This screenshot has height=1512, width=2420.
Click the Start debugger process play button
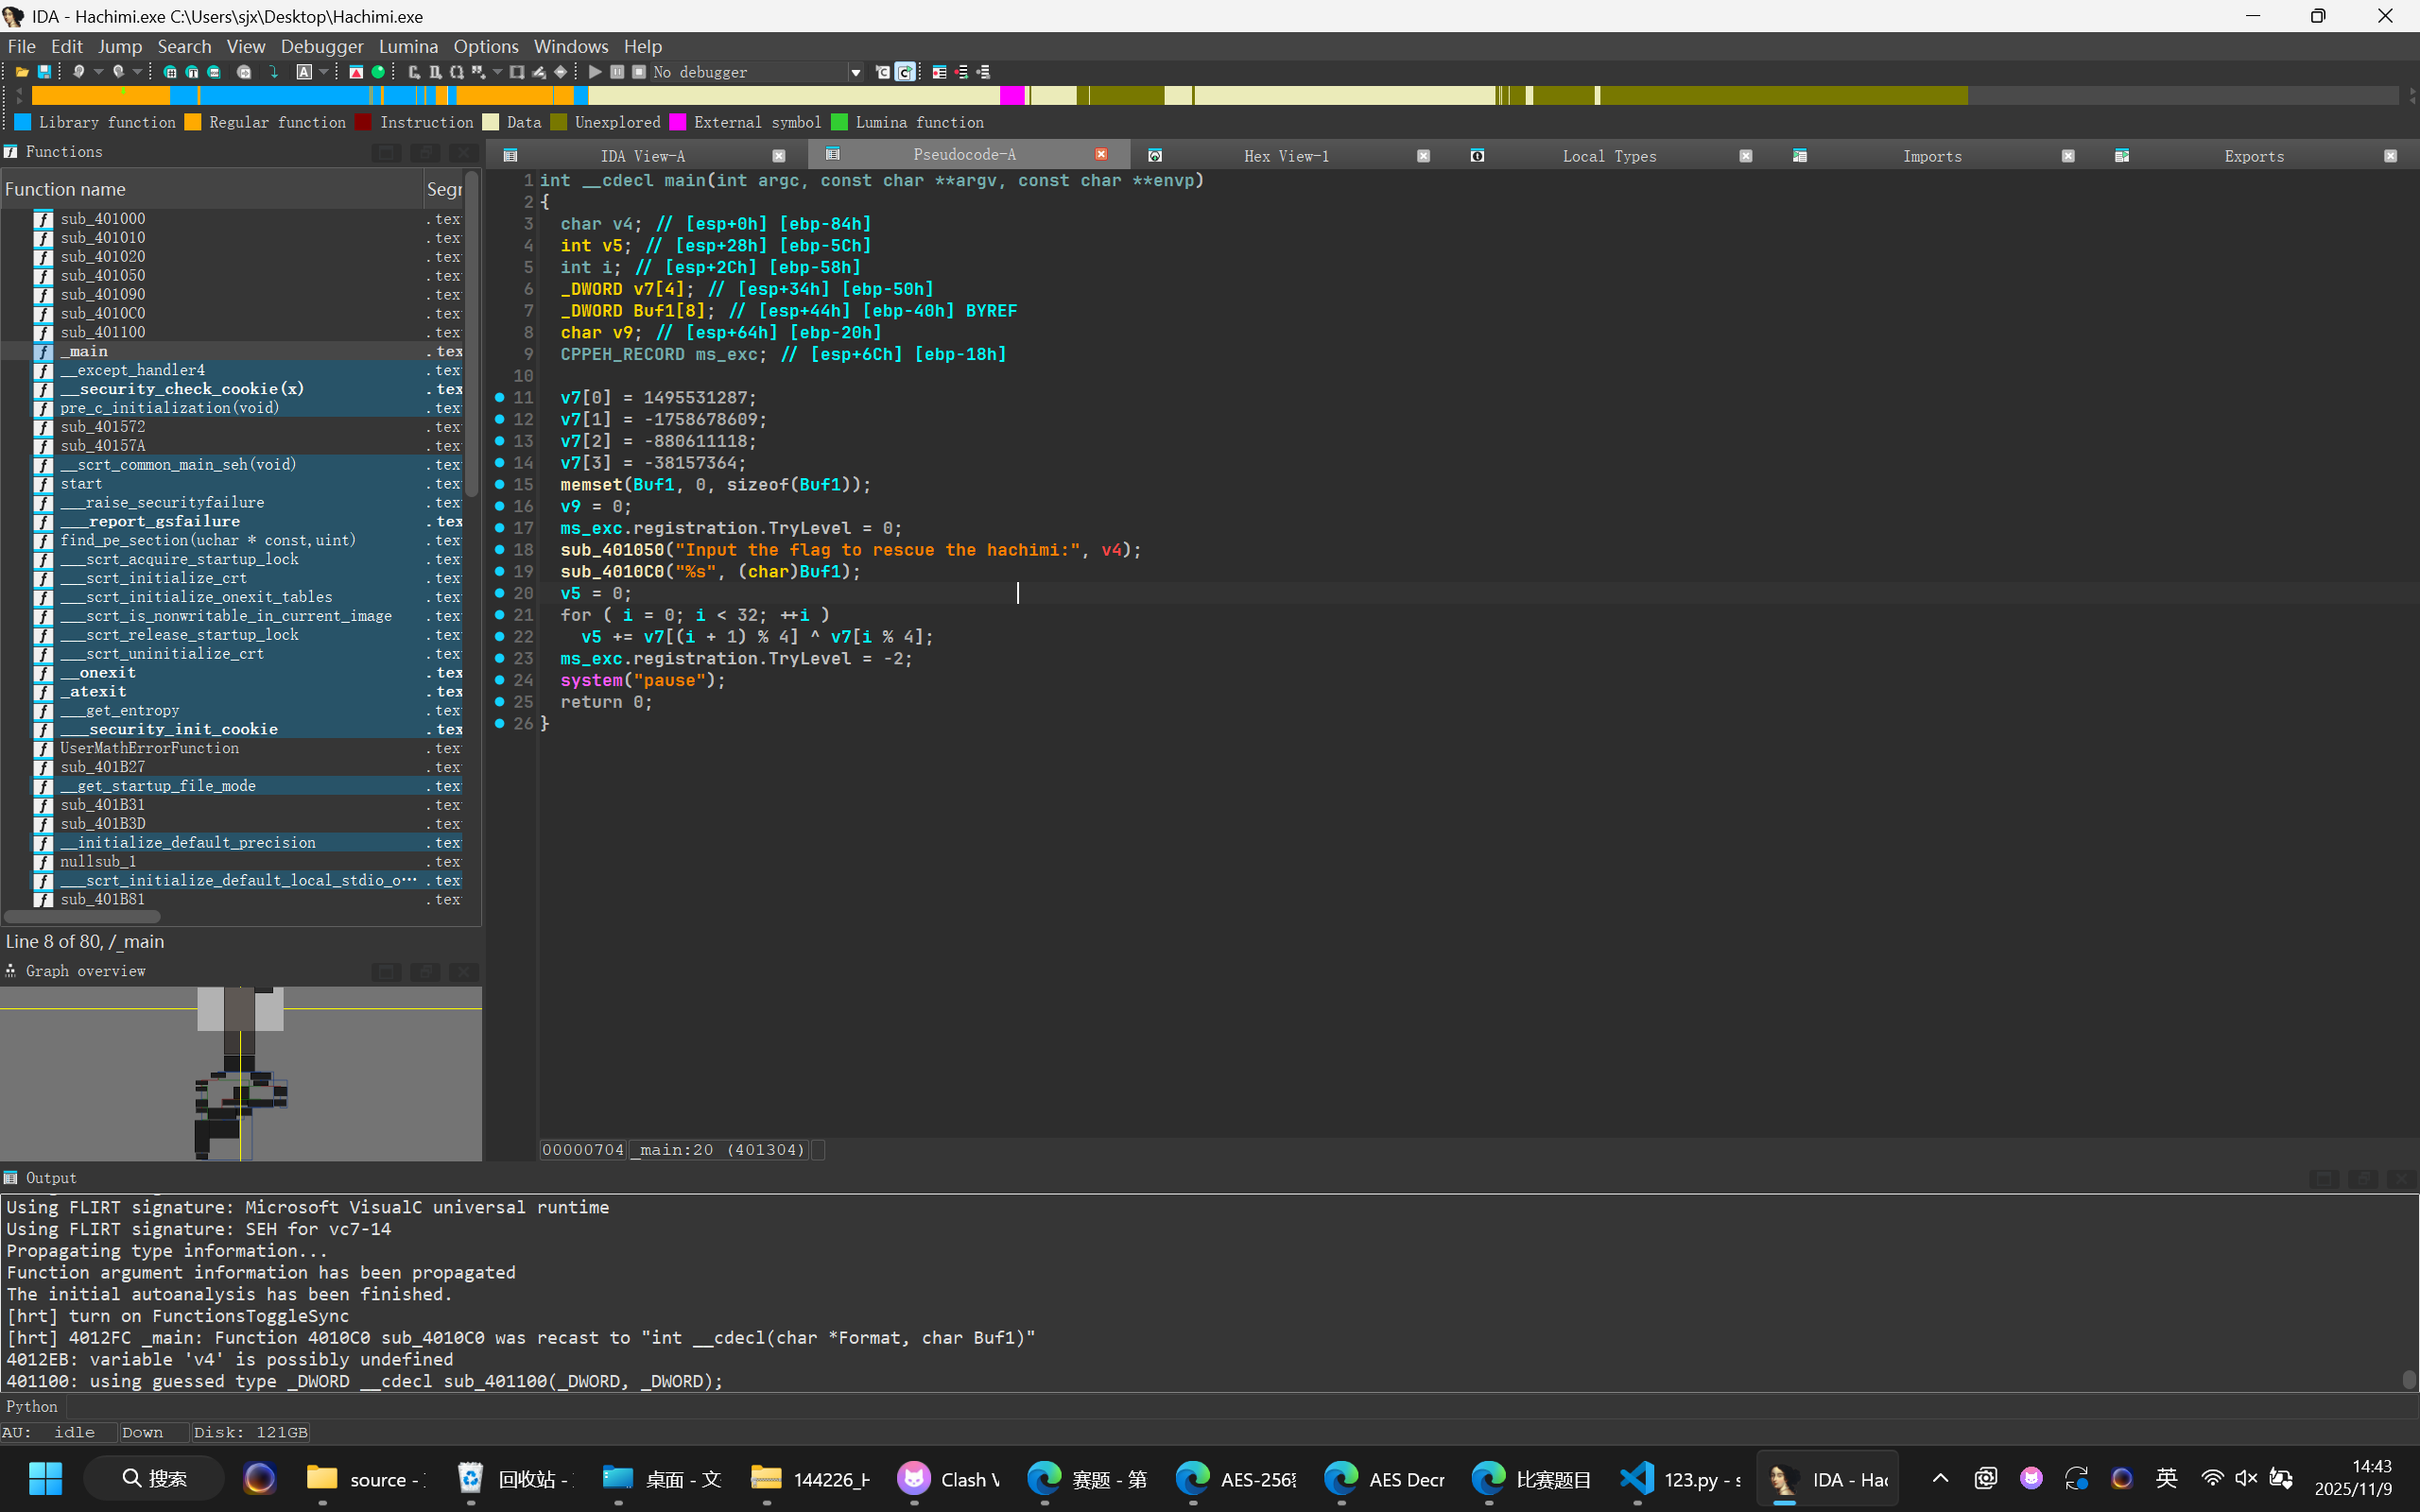(x=595, y=72)
